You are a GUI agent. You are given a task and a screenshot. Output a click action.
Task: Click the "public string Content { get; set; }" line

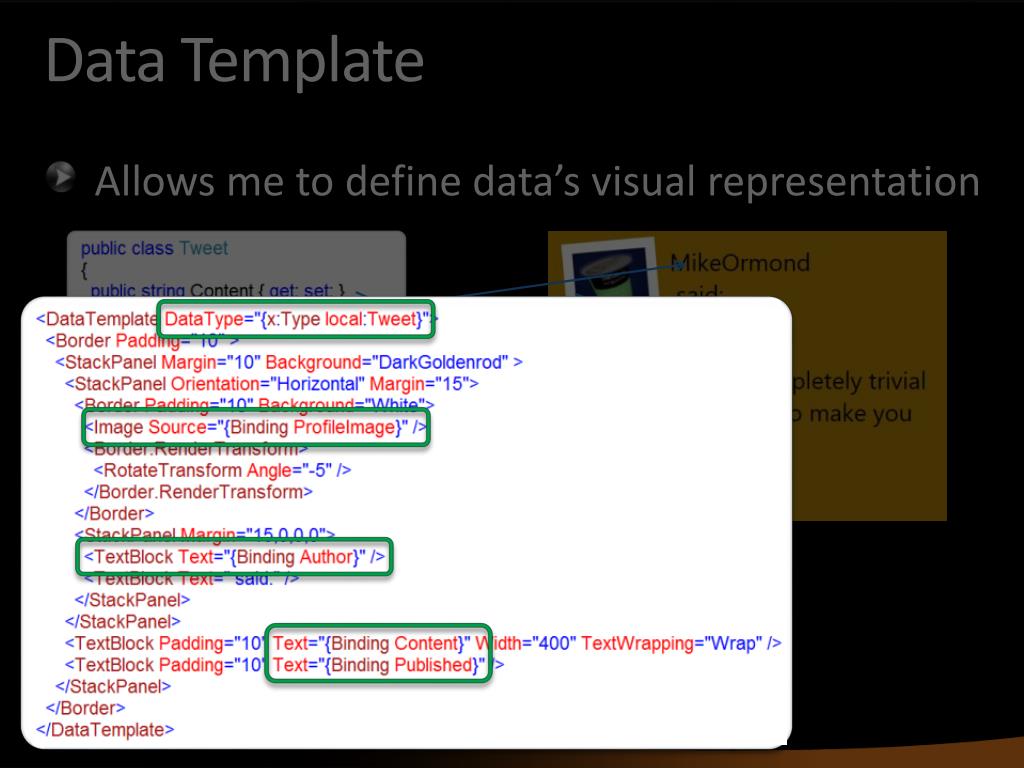(217, 289)
